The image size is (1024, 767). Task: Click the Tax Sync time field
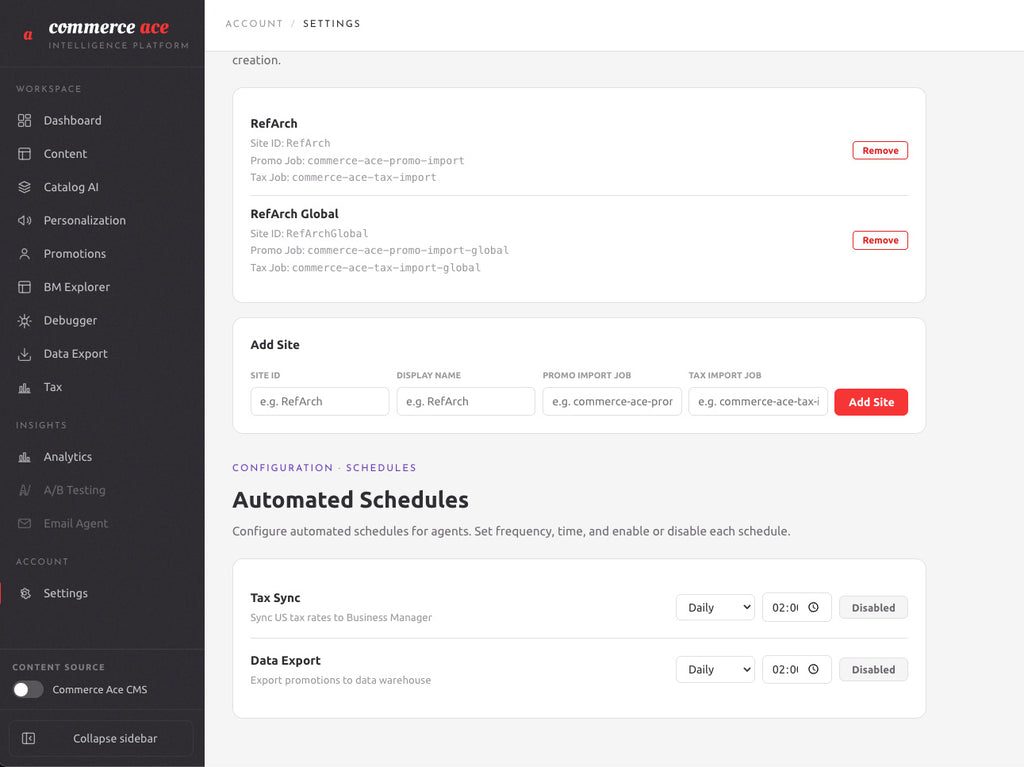[797, 607]
